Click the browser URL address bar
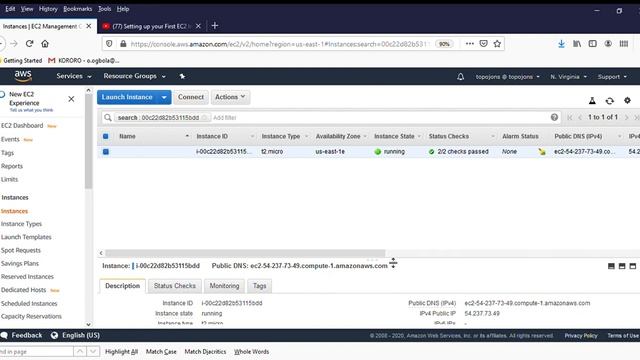The image size is (640, 360). click(x=280, y=44)
